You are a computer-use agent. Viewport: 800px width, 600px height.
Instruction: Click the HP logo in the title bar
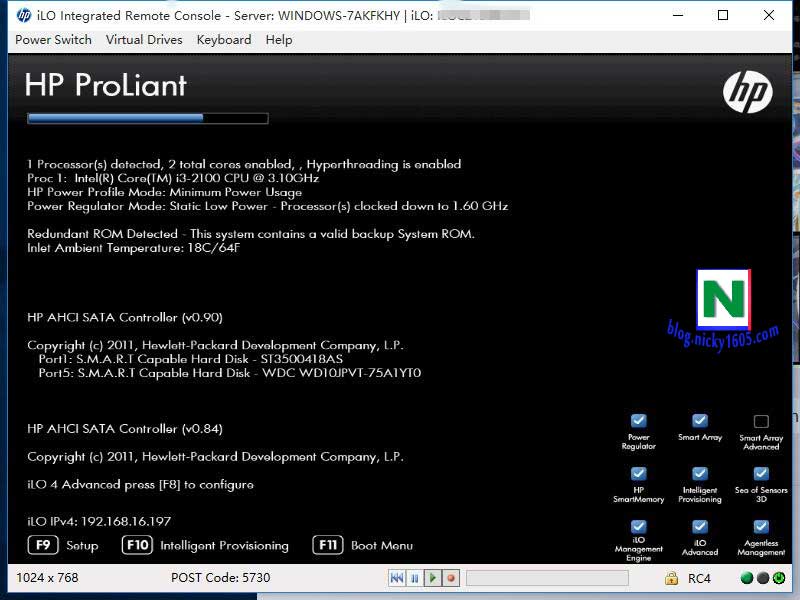coord(23,15)
